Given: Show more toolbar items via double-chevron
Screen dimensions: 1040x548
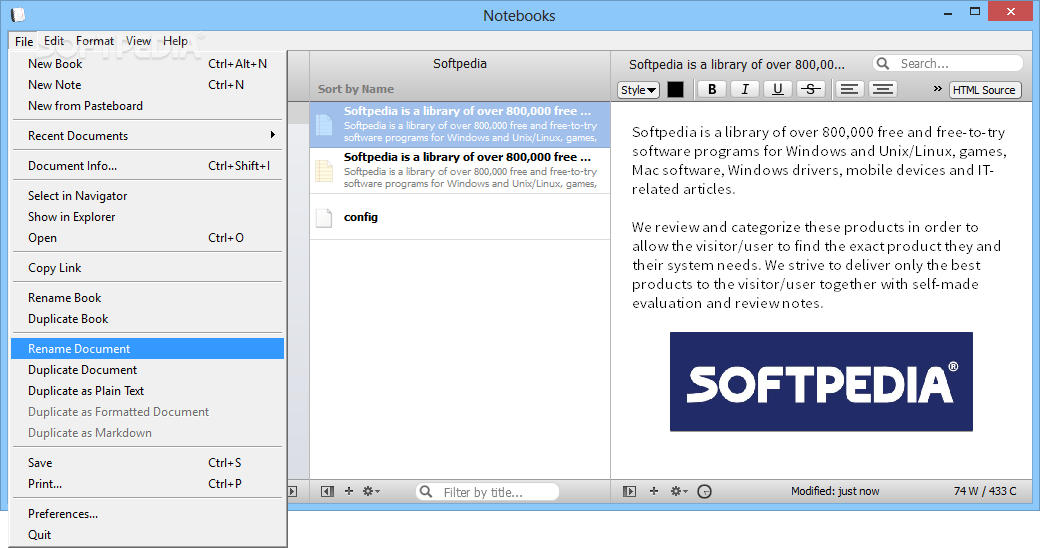Looking at the screenshot, I should tap(937, 88).
